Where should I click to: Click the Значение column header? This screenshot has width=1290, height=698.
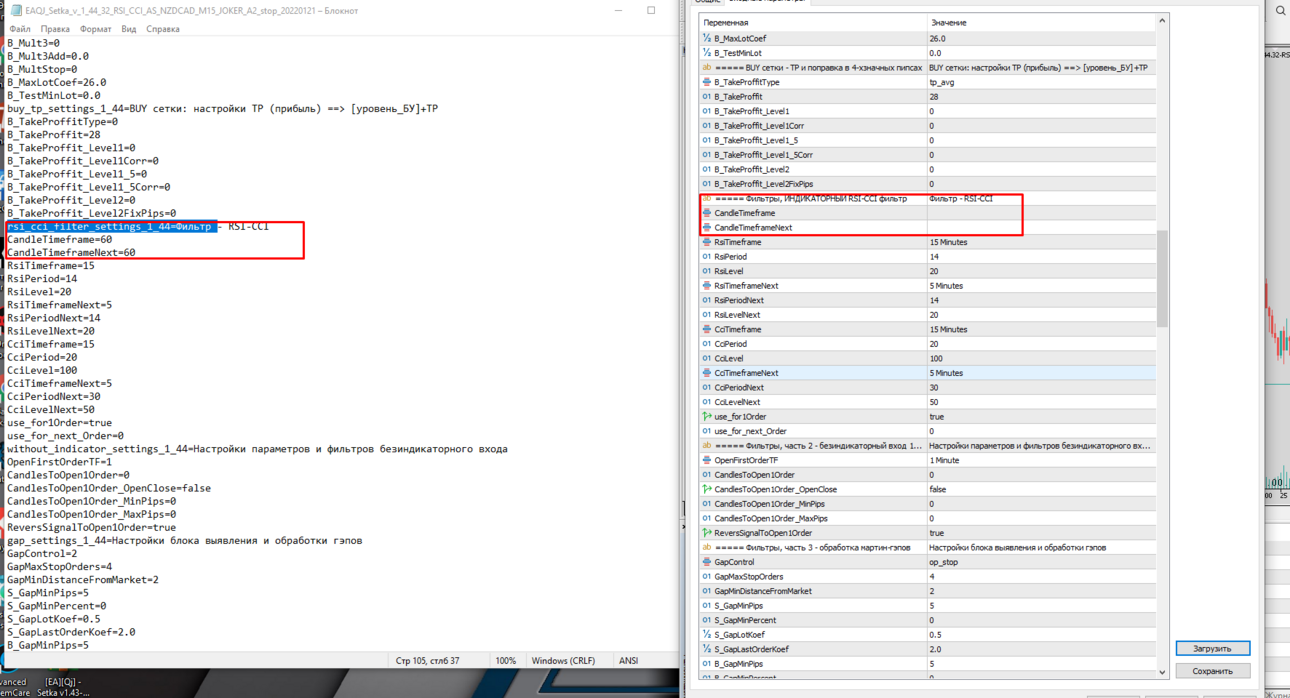pos(948,22)
